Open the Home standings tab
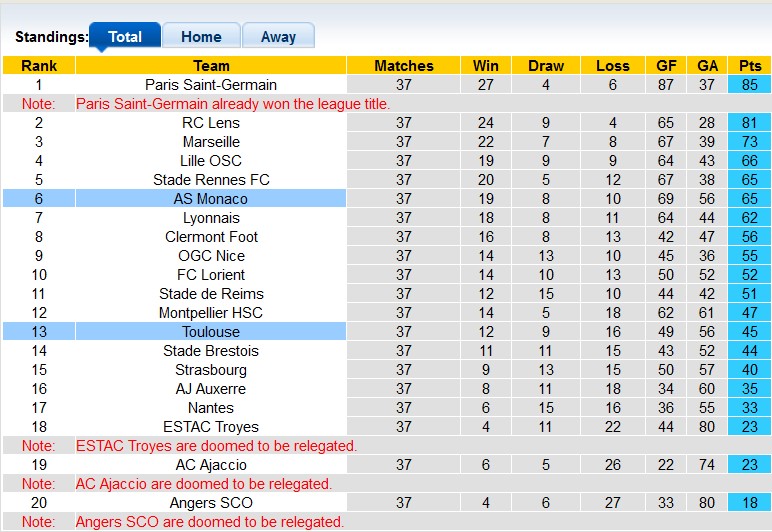 (201, 37)
